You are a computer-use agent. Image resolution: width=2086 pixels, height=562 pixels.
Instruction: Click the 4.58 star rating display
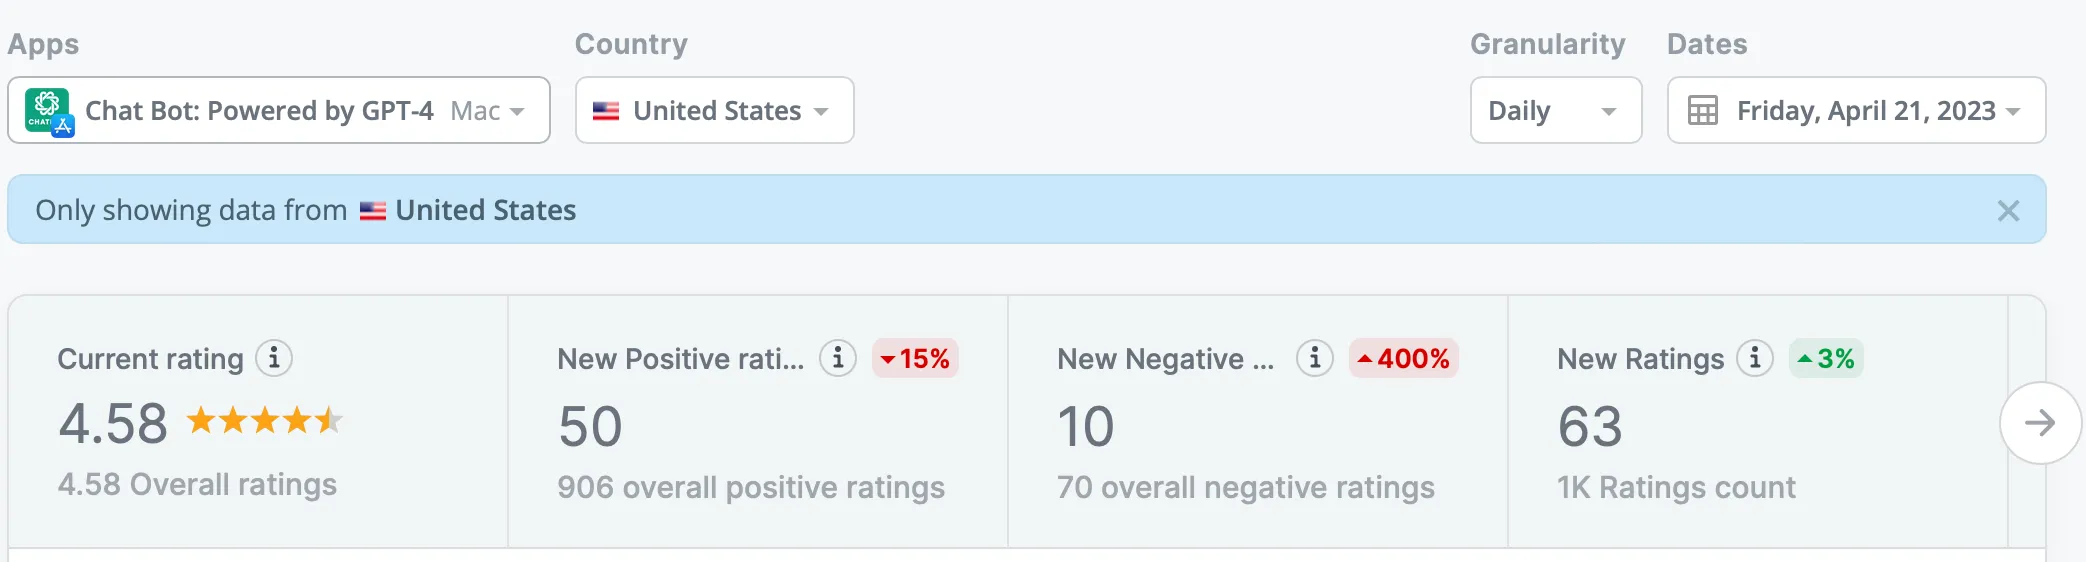265,421
